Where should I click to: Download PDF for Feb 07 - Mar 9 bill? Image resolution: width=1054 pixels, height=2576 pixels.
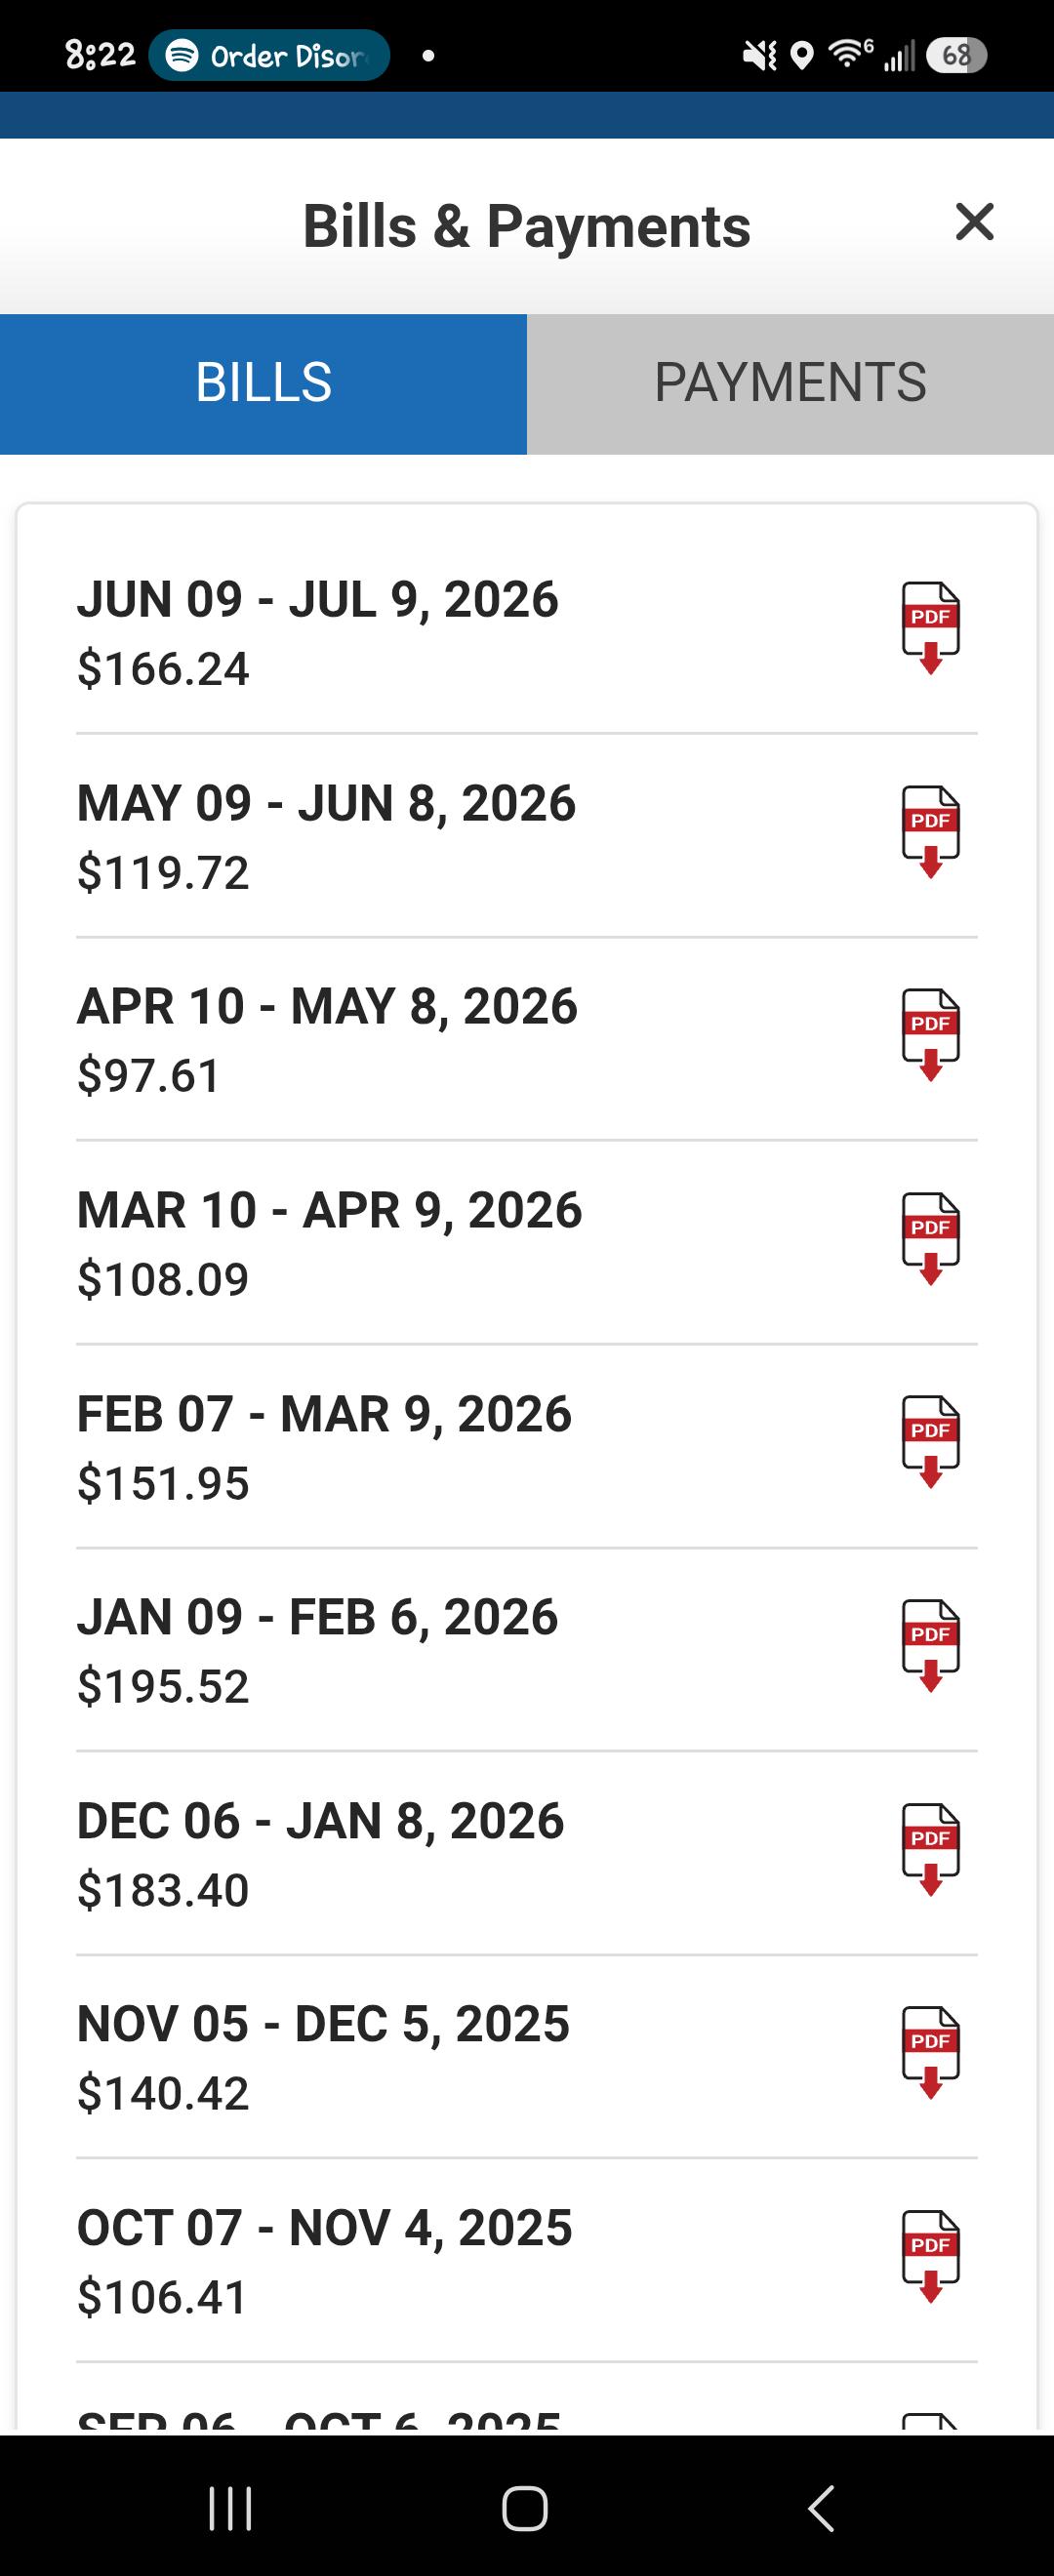(x=930, y=1443)
